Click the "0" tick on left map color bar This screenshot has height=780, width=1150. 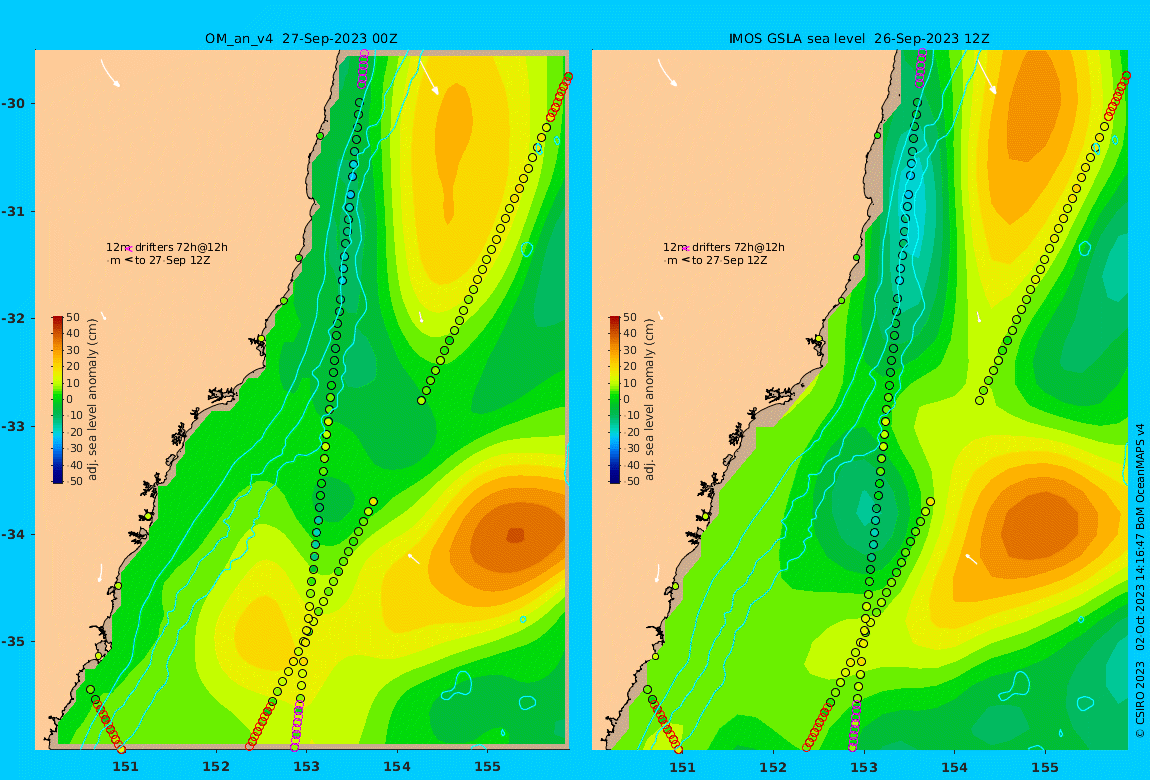(70, 400)
